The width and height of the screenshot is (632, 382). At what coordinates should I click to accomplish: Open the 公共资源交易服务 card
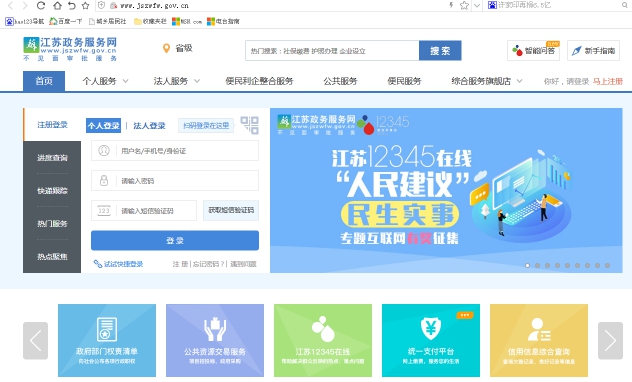pos(215,340)
